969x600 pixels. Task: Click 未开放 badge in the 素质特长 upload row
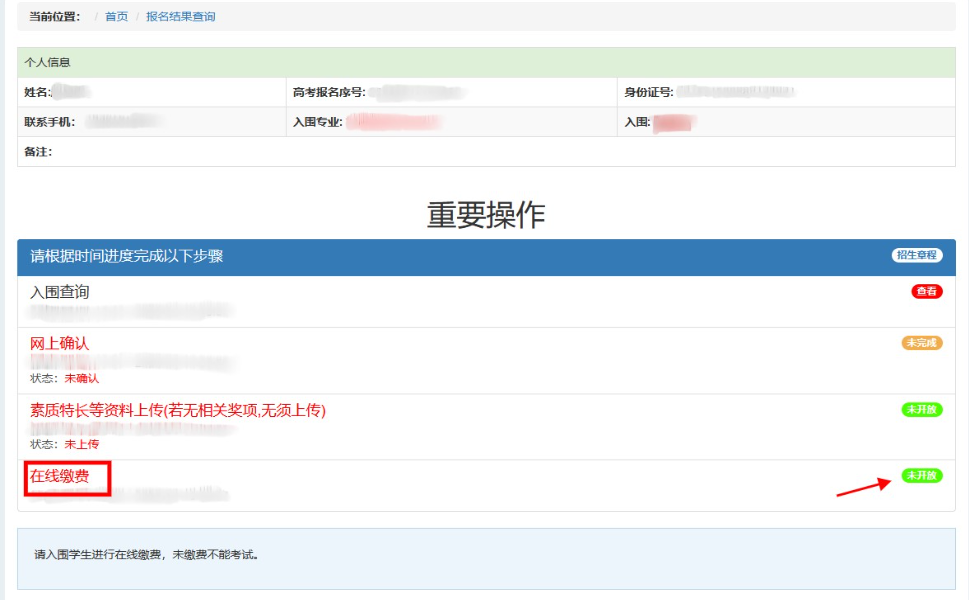922,409
